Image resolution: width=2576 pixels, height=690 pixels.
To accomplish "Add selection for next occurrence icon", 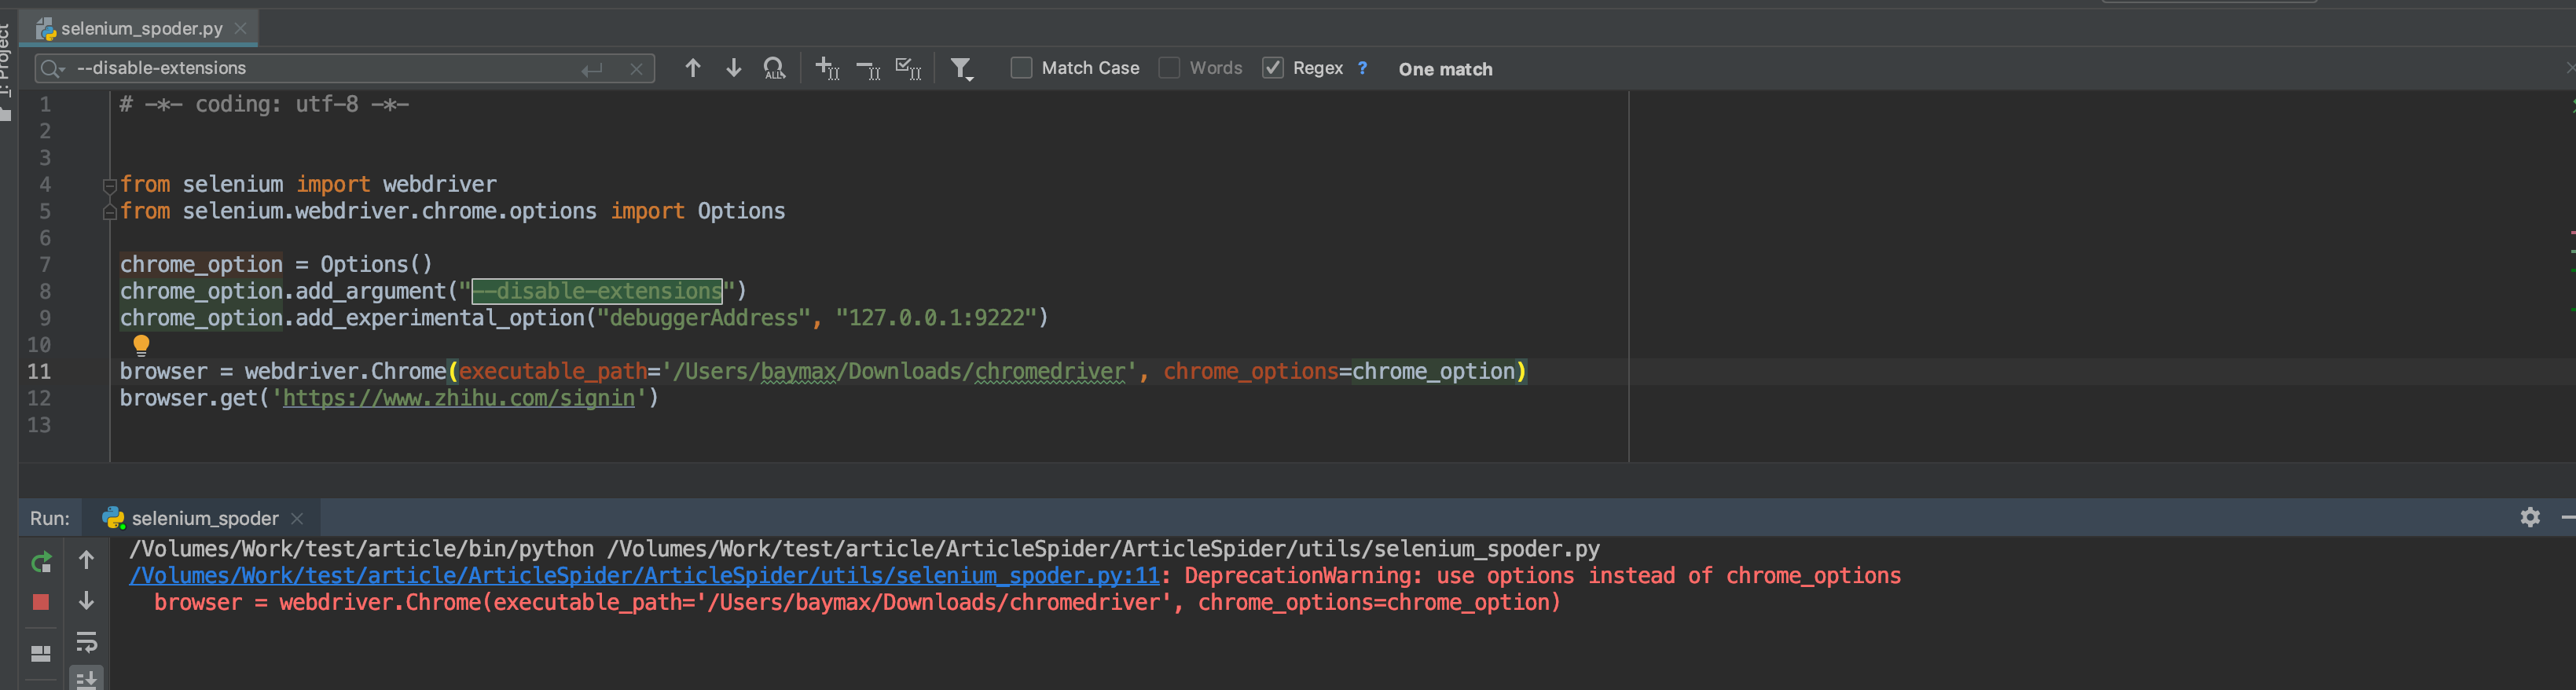I will coord(827,68).
